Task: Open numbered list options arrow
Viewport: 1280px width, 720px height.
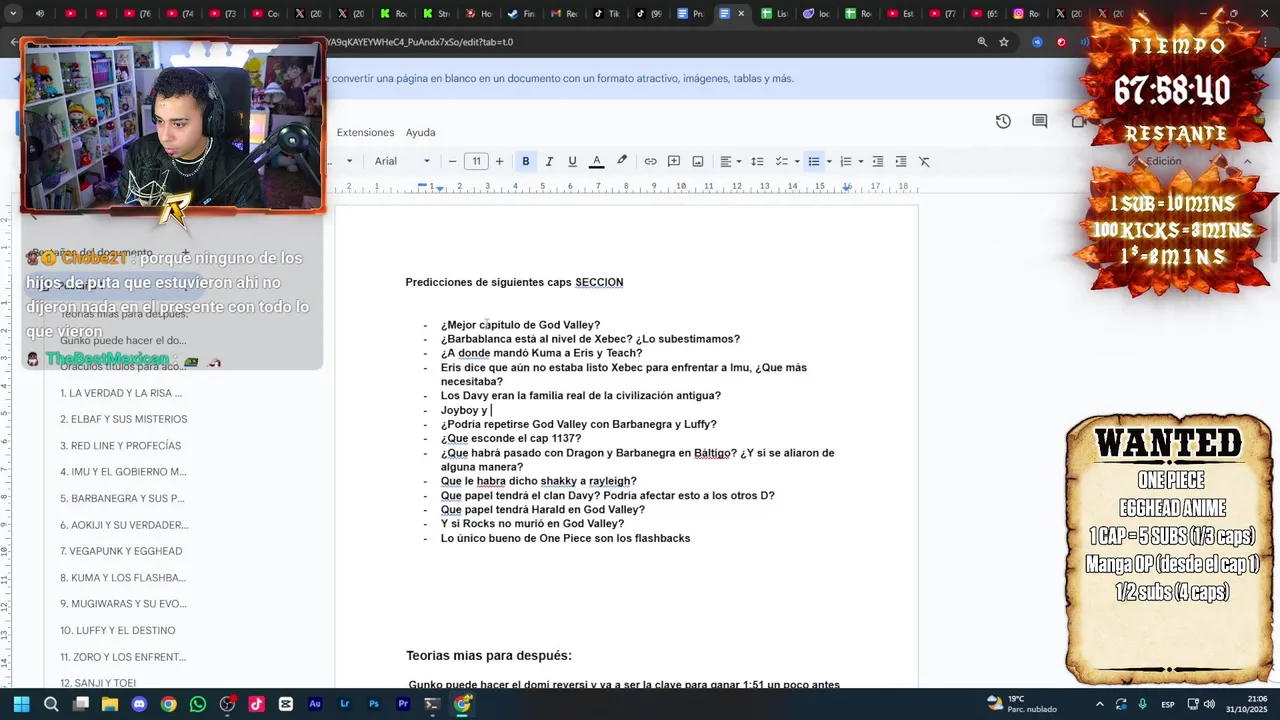Action: pyautogui.click(x=861, y=161)
